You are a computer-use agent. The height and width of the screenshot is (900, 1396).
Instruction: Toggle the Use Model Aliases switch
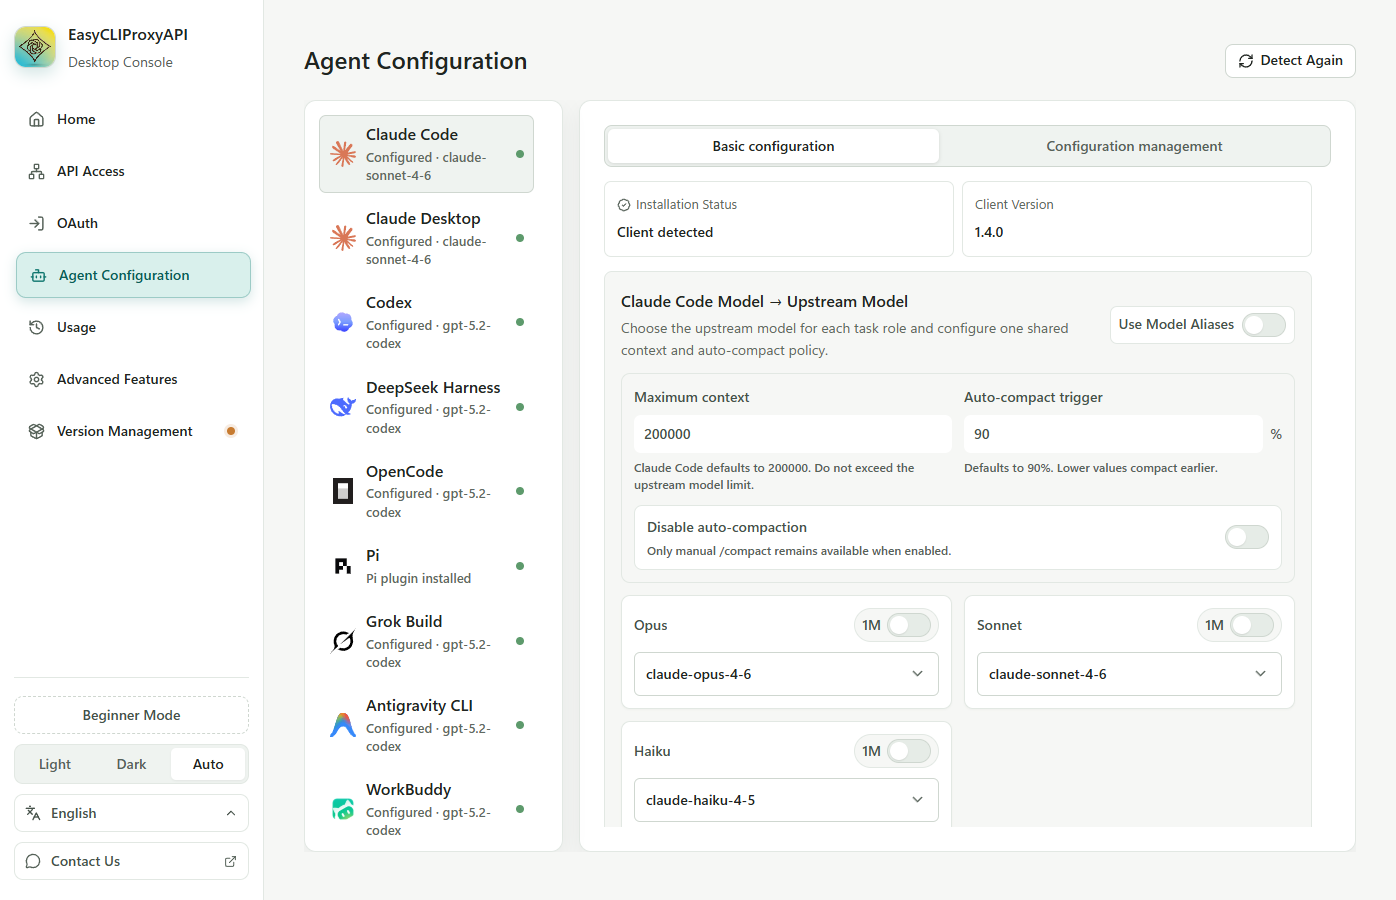(1264, 325)
